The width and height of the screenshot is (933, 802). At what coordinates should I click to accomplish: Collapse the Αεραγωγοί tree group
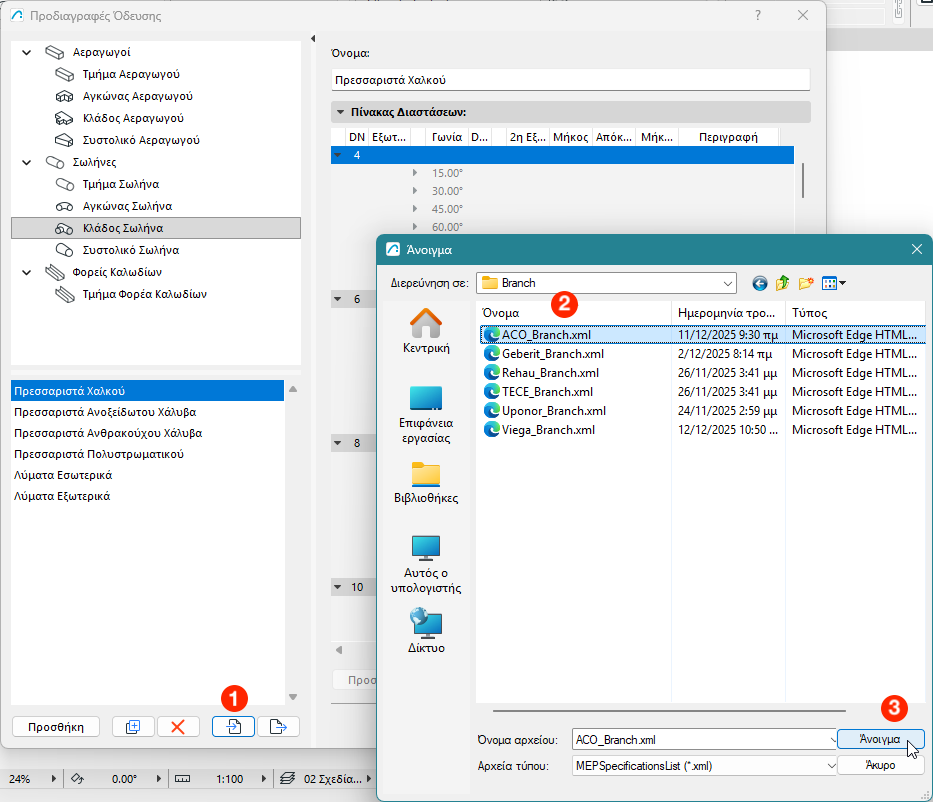point(27,52)
